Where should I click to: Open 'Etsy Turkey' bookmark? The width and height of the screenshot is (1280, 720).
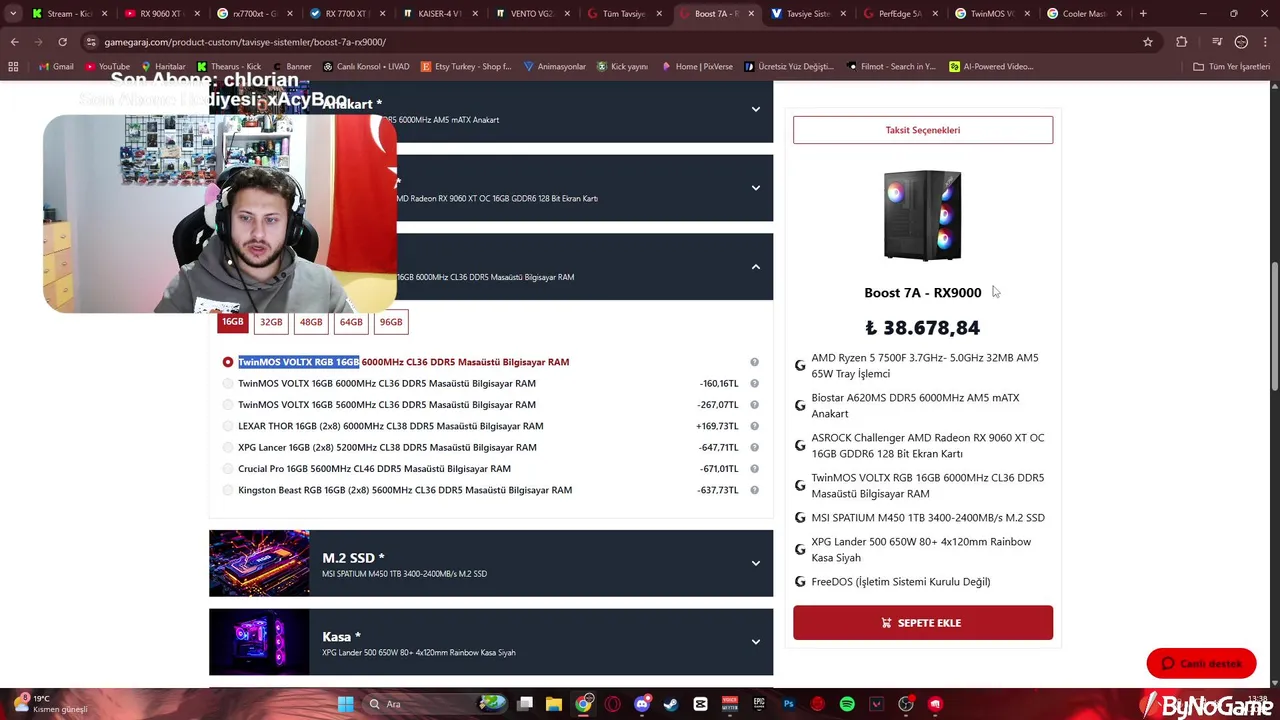coord(467,66)
